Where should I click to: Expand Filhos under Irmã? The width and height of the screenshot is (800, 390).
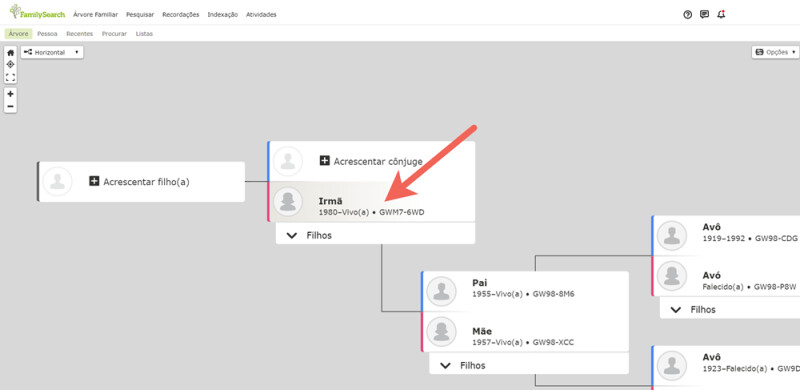click(x=376, y=235)
